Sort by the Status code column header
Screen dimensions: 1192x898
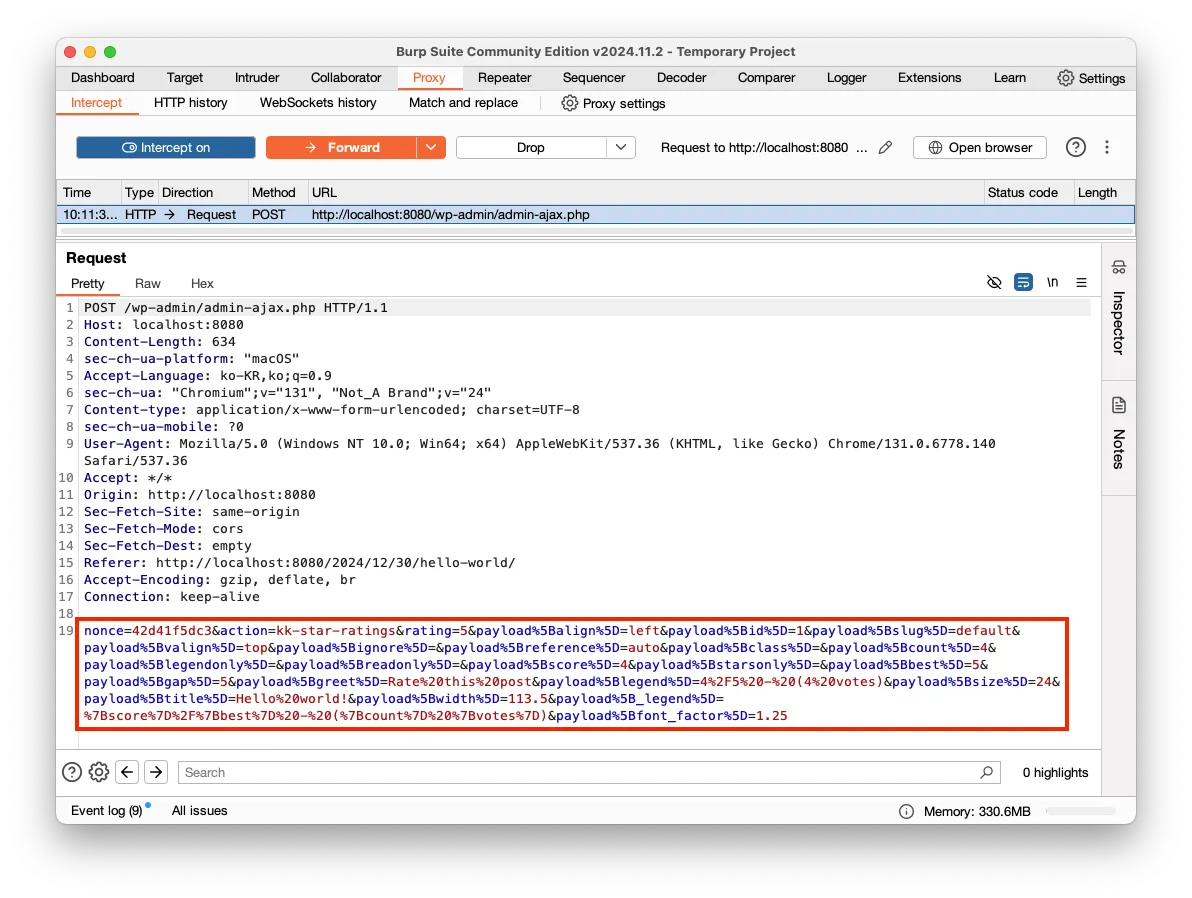[x=1028, y=192]
